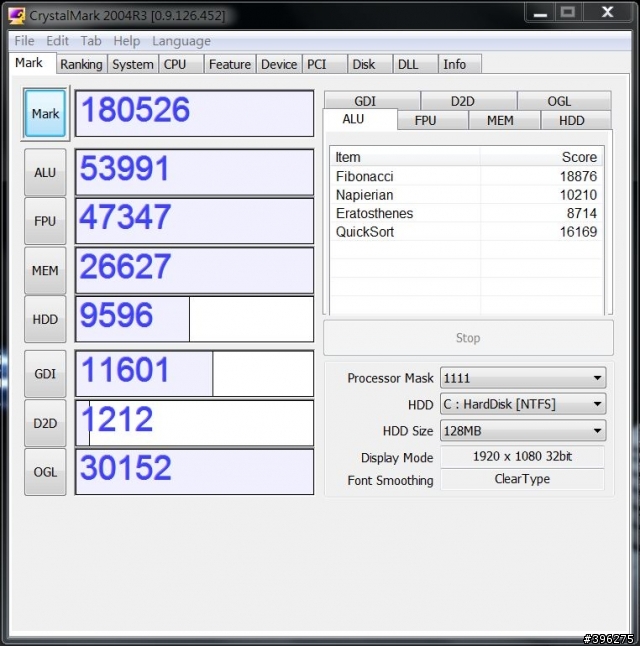The image size is (640, 647).
Task: Click the Display Mode 1920 x 1080 field
Action: (522, 457)
